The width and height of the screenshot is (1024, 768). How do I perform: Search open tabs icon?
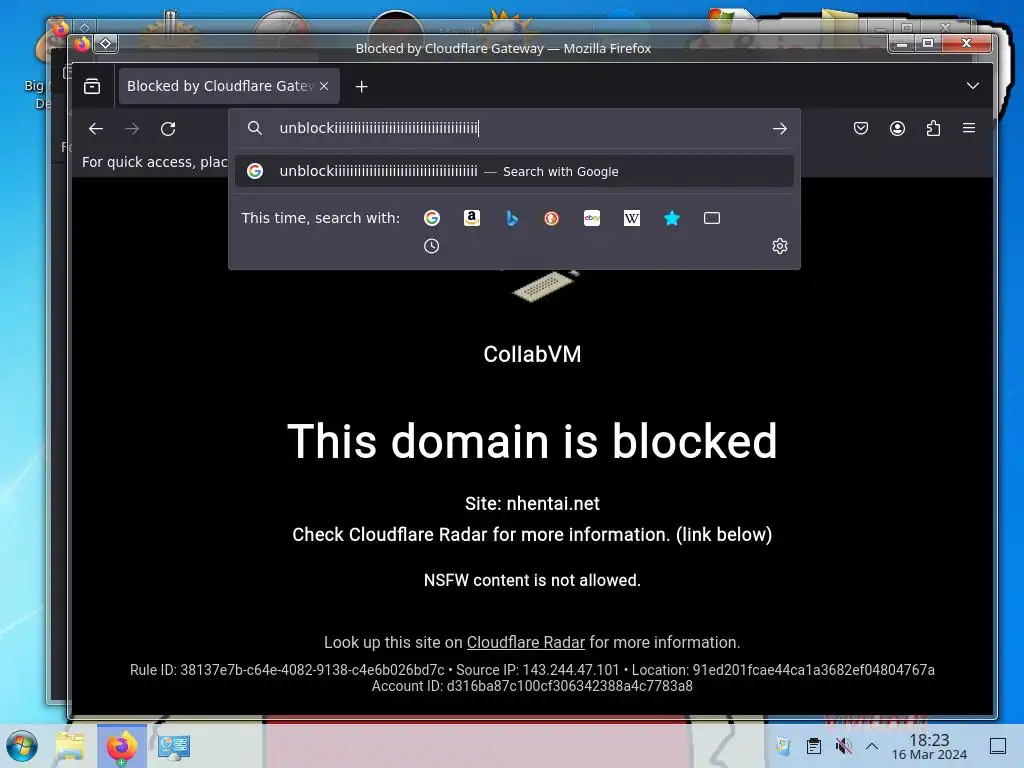click(712, 218)
